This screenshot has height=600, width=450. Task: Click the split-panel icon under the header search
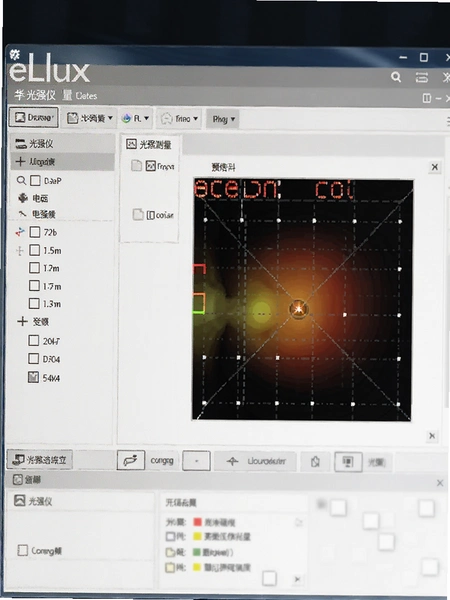pyautogui.click(x=427, y=98)
